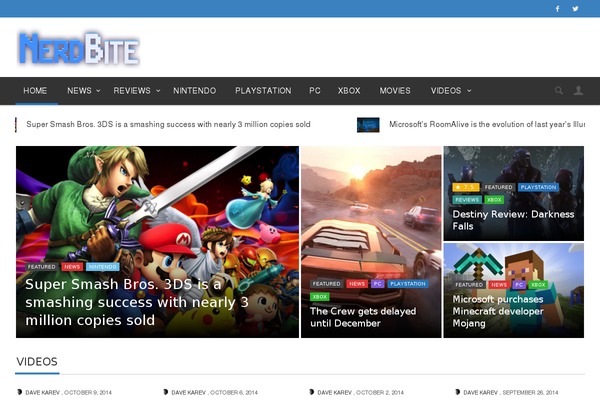Click Dave Karev author on October 6 post
Viewport: 600px width, 400px height.
coord(189,392)
